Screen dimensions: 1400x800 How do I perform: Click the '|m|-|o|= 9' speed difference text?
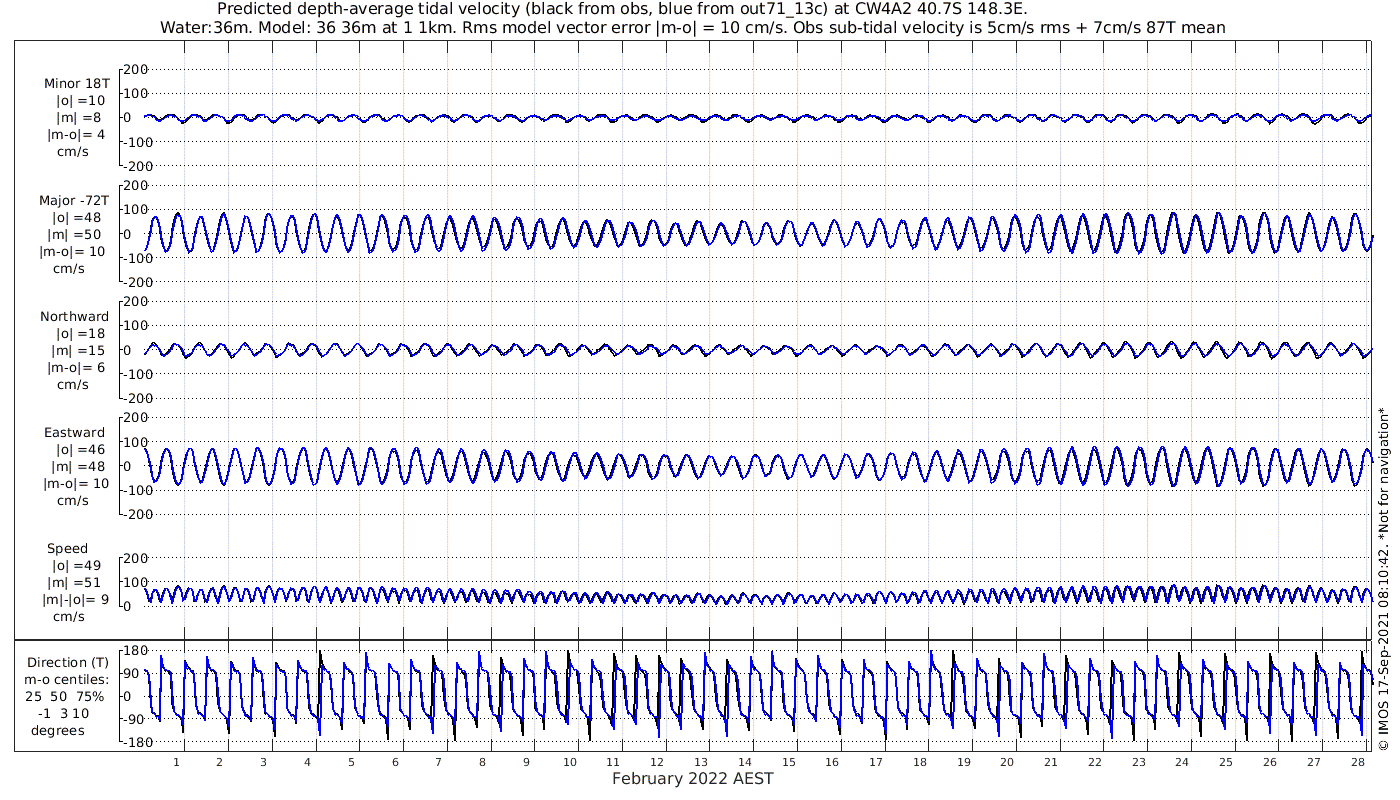pos(74,599)
